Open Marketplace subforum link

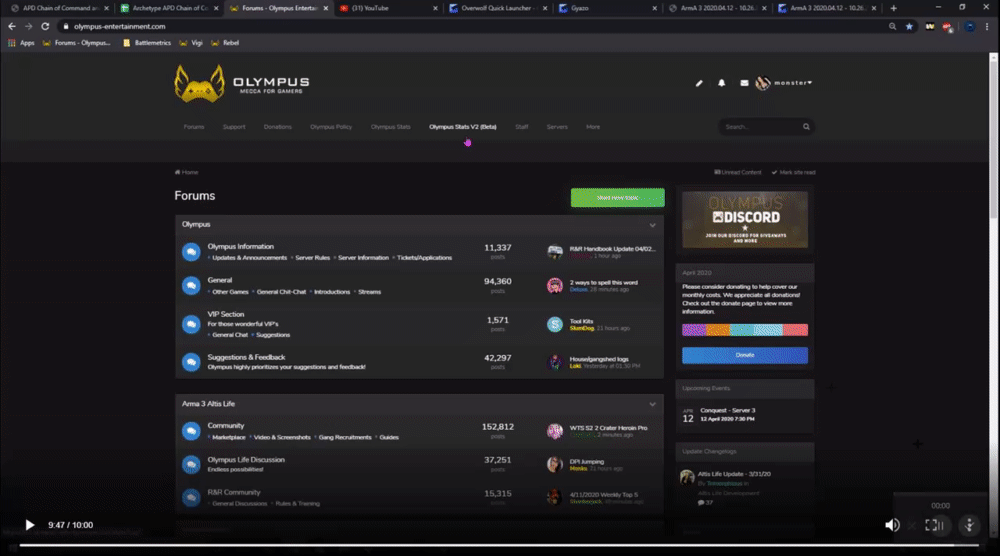pyautogui.click(x=228, y=437)
